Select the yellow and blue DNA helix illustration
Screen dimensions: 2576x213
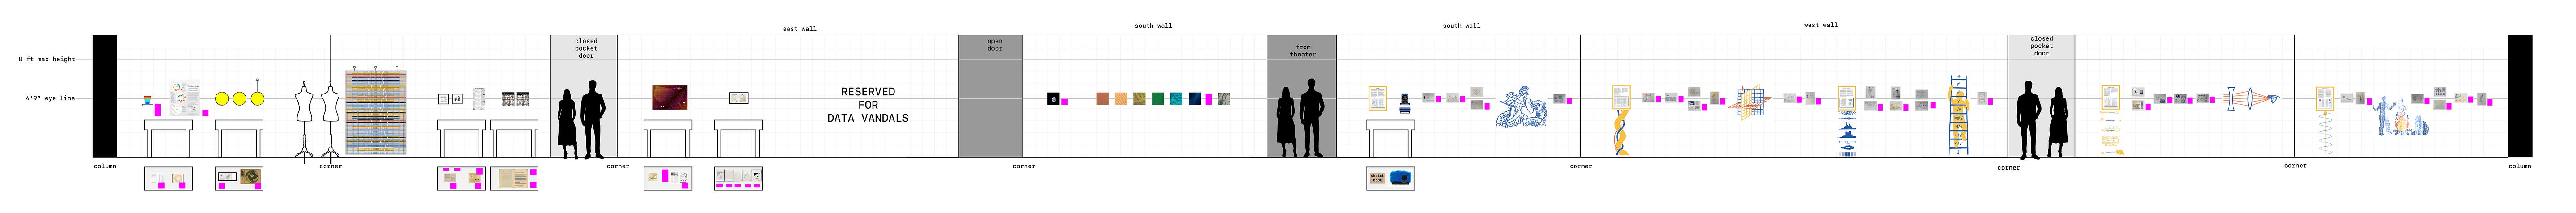[1621, 133]
